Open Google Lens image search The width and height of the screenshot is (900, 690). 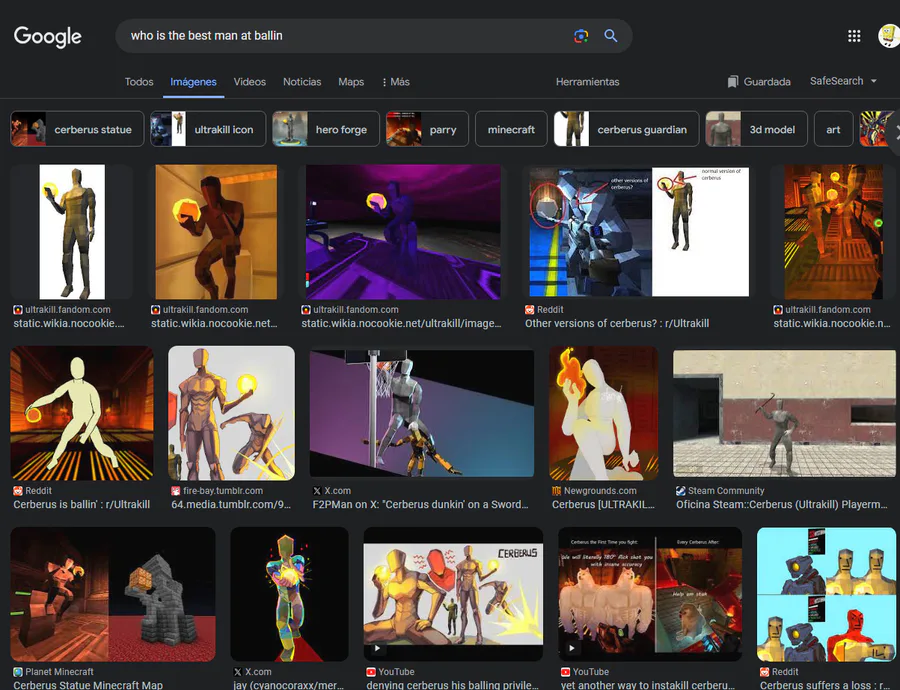(581, 36)
